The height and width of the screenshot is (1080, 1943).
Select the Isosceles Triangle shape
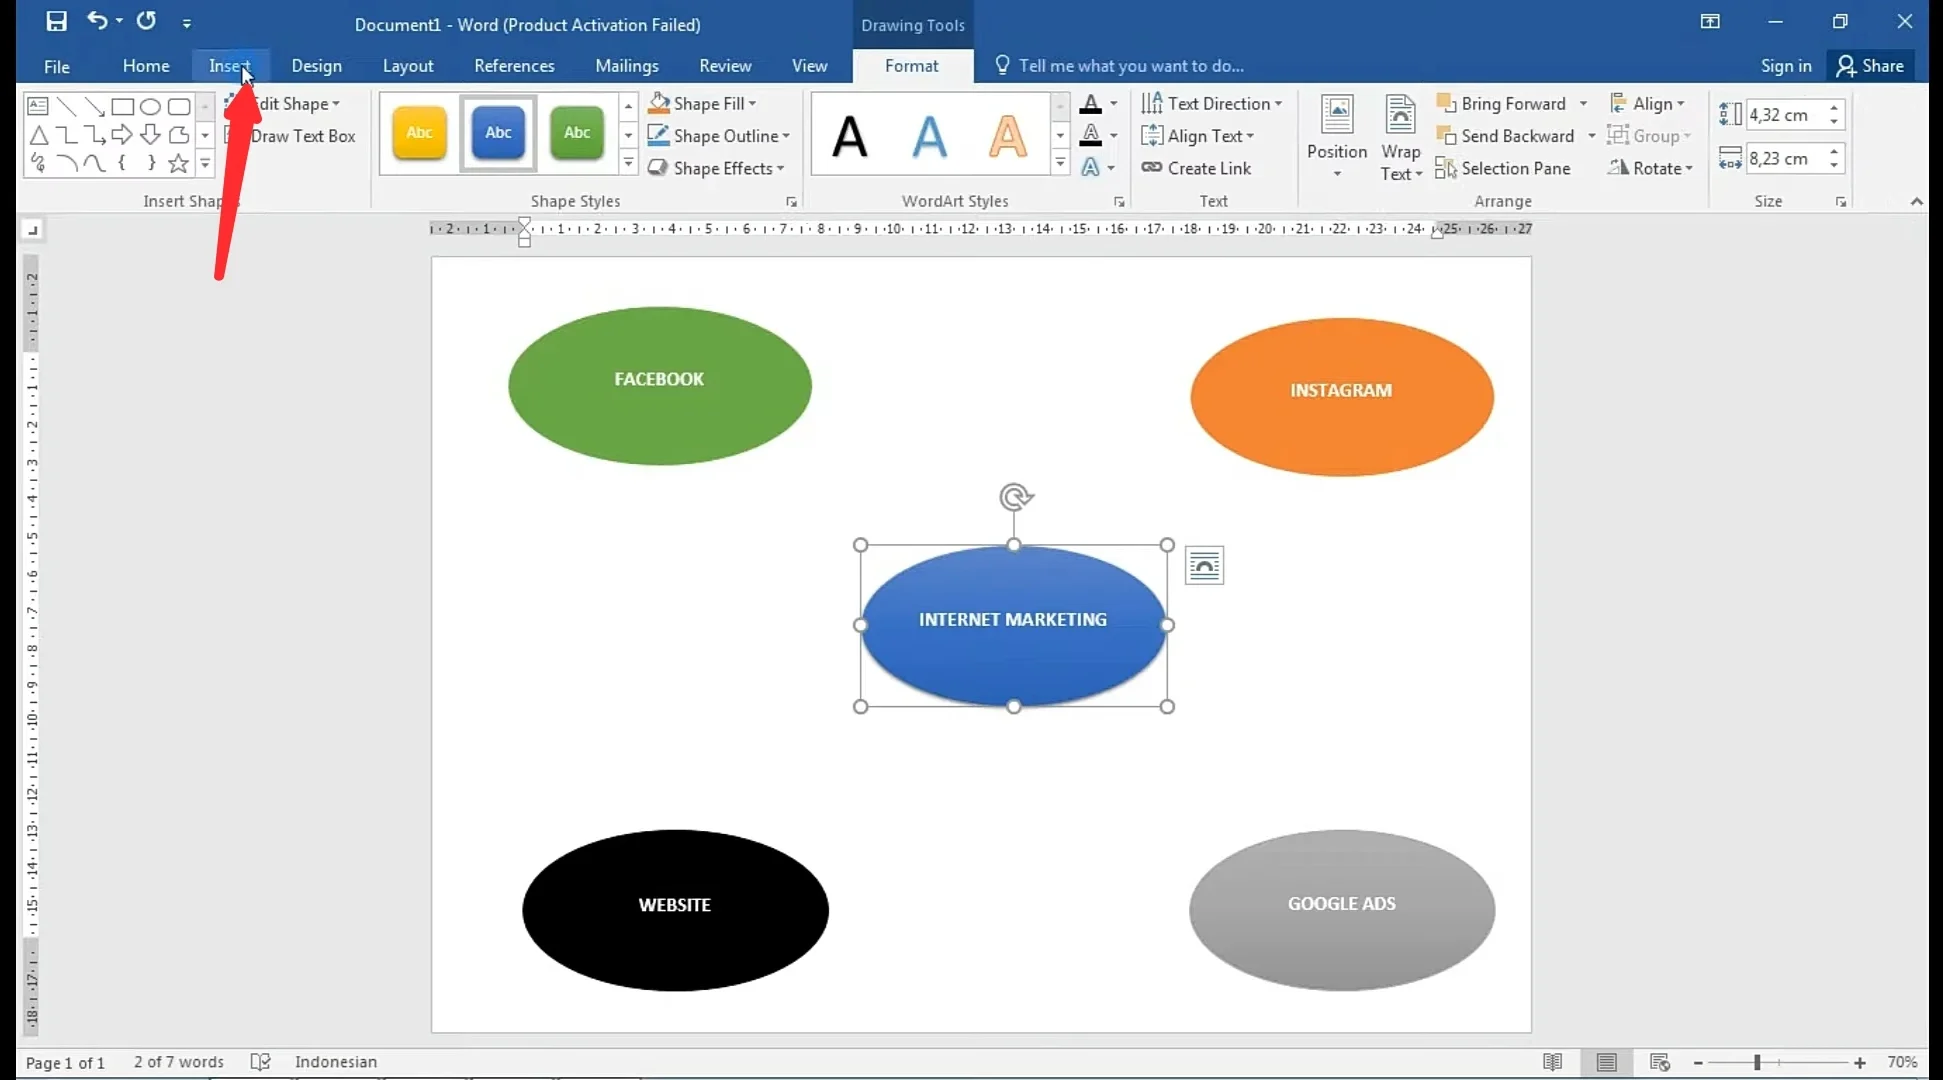point(38,135)
